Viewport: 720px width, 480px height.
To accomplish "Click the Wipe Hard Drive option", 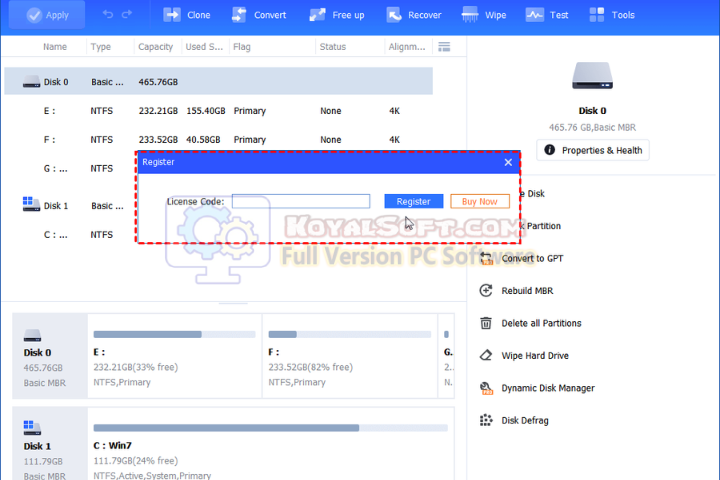I will [535, 356].
